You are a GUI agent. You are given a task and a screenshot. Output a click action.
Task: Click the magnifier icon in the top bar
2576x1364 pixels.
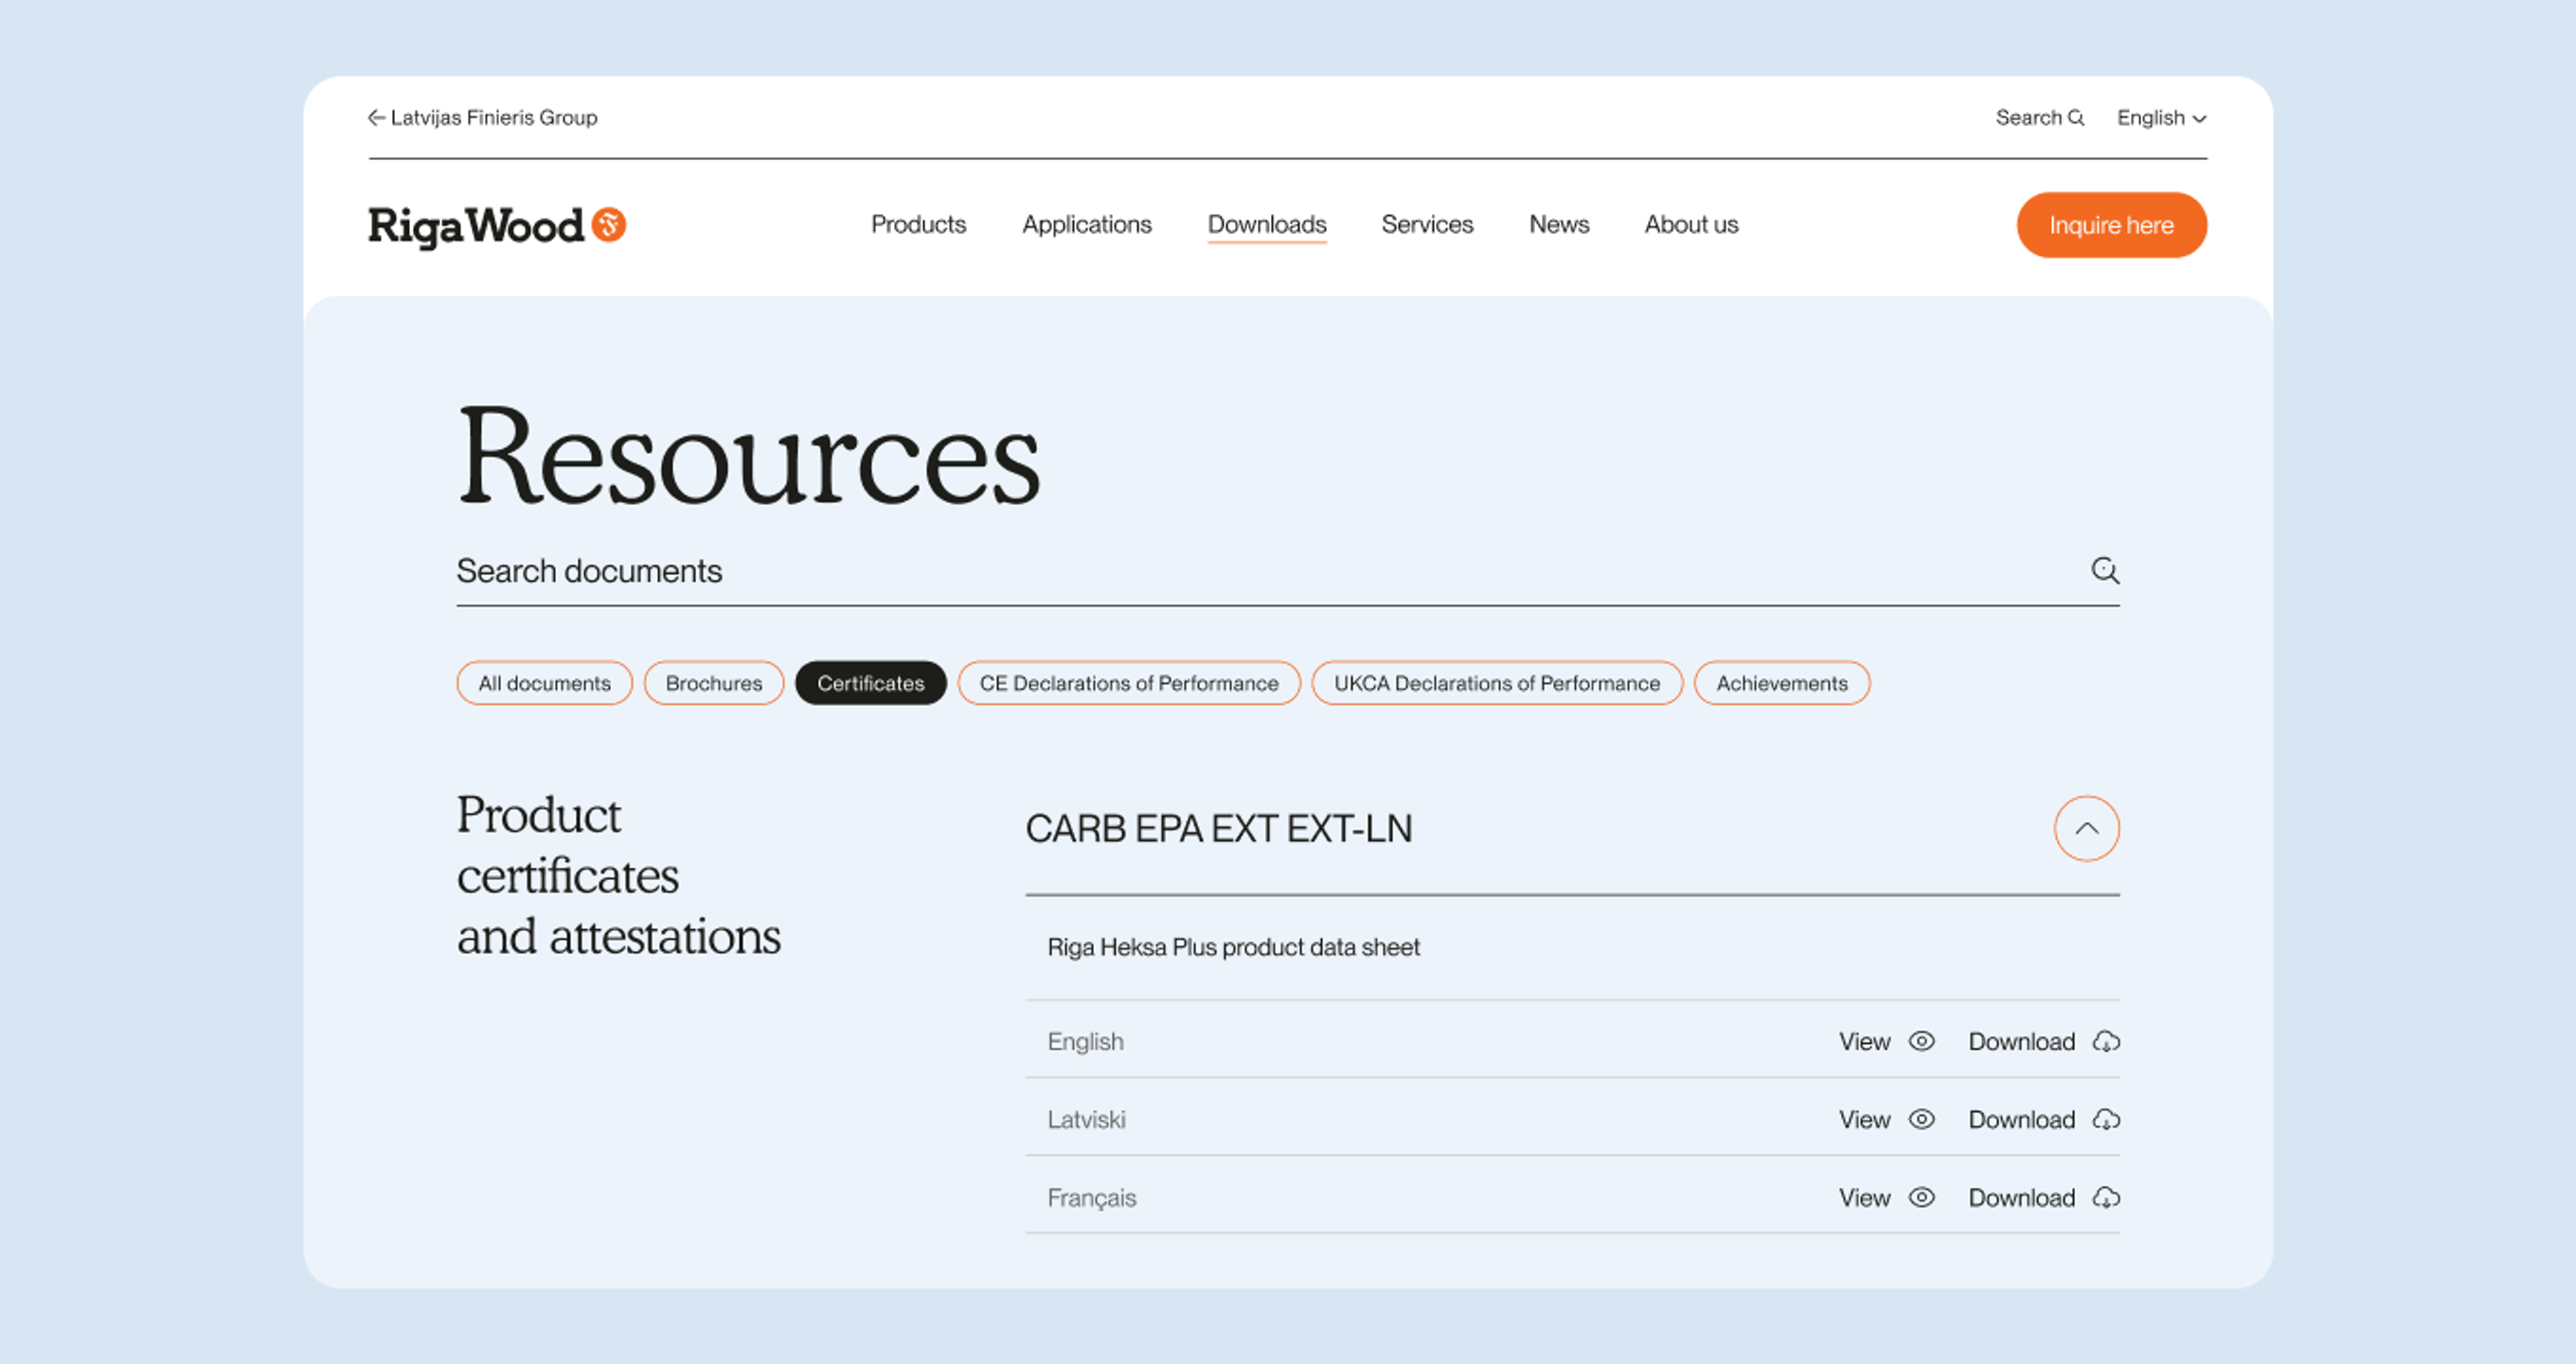click(x=2076, y=118)
